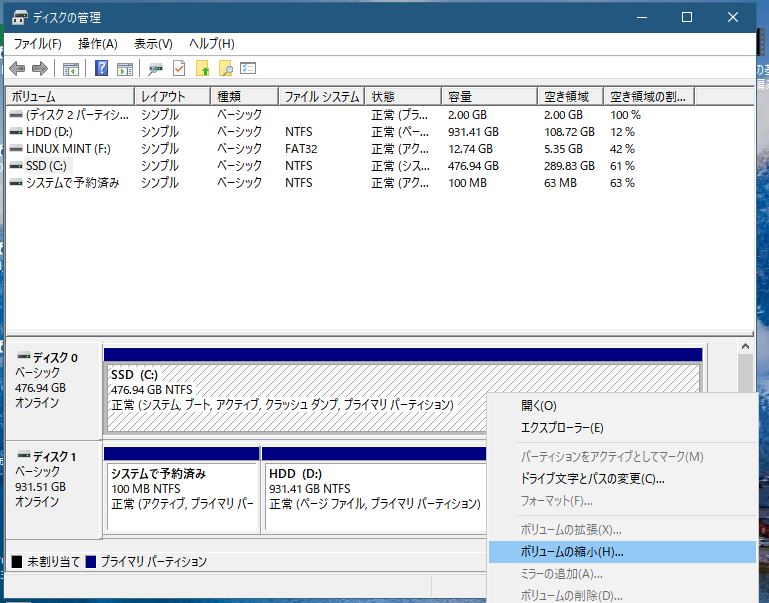Click the back arrow toolbar icon
Viewport: 769px width, 603px height.
(x=17, y=69)
